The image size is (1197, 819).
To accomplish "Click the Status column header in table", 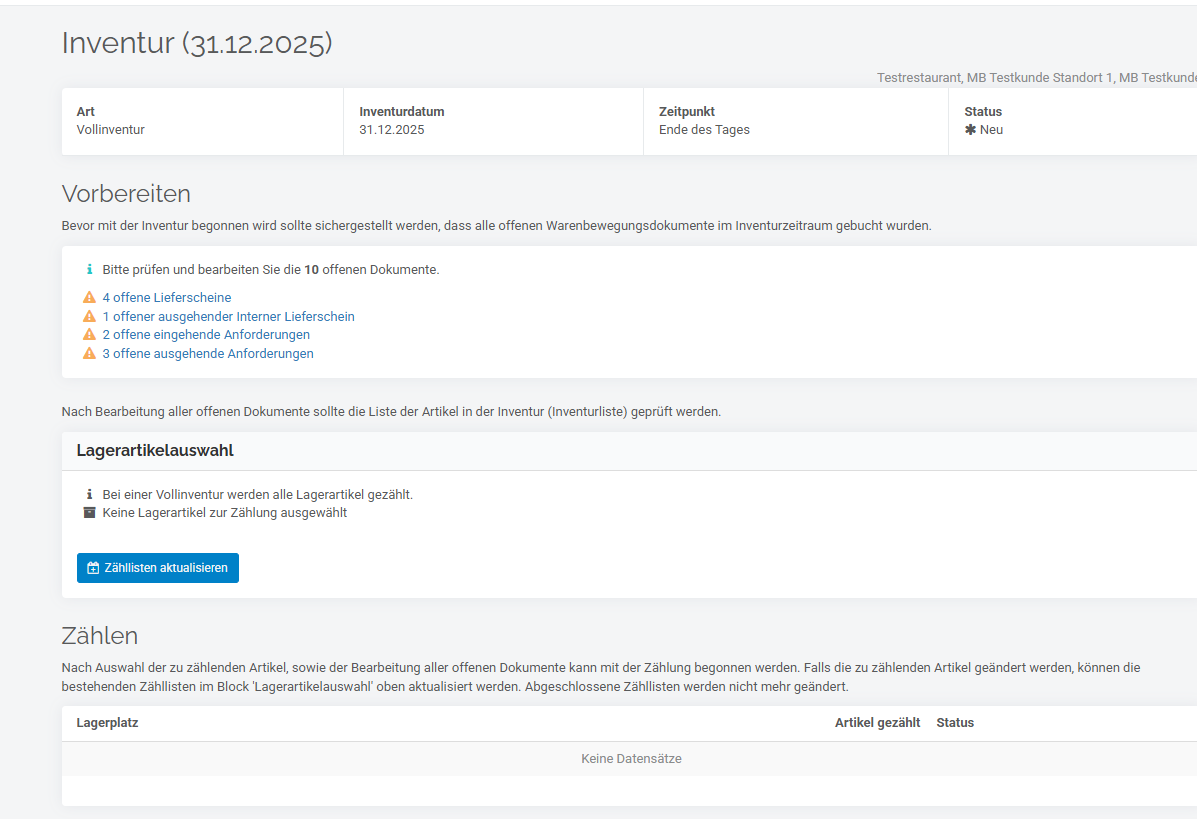I will pos(955,723).
